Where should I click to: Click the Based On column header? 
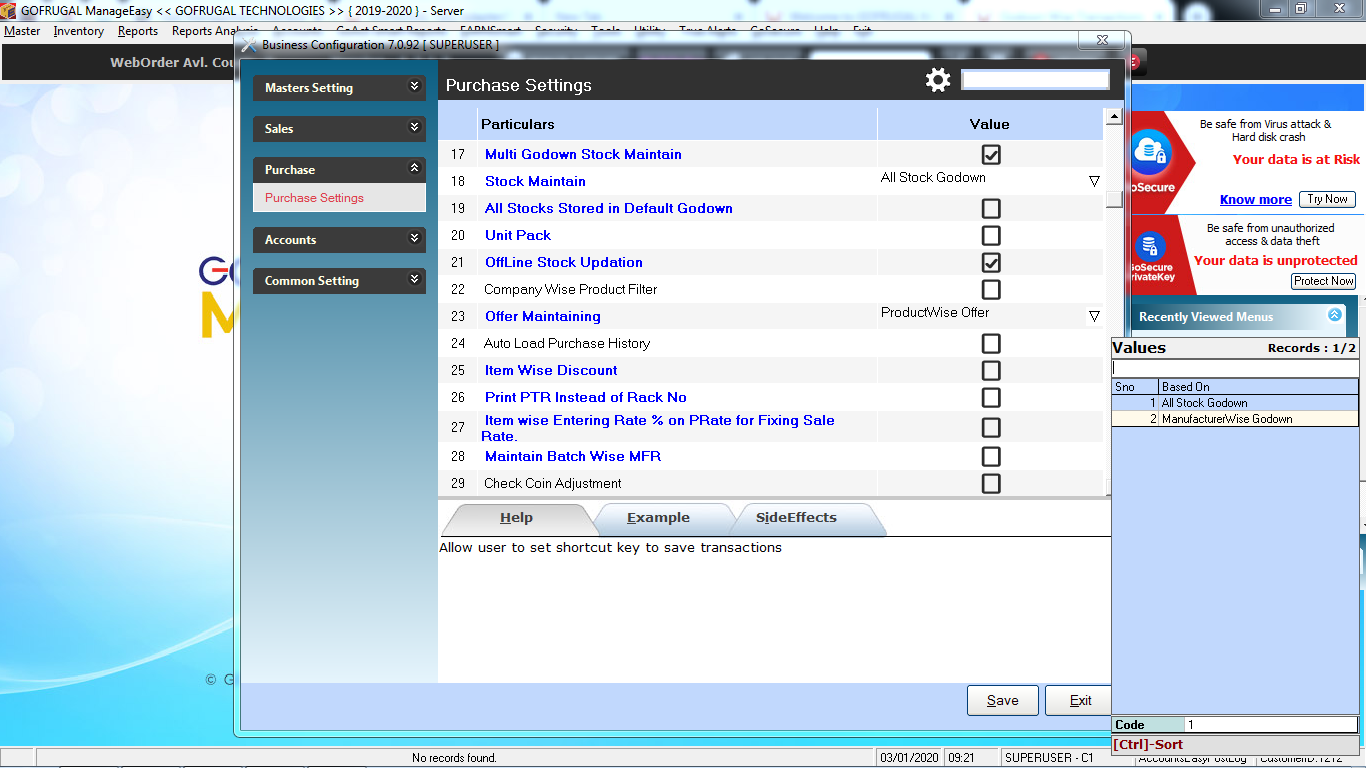click(x=1258, y=387)
